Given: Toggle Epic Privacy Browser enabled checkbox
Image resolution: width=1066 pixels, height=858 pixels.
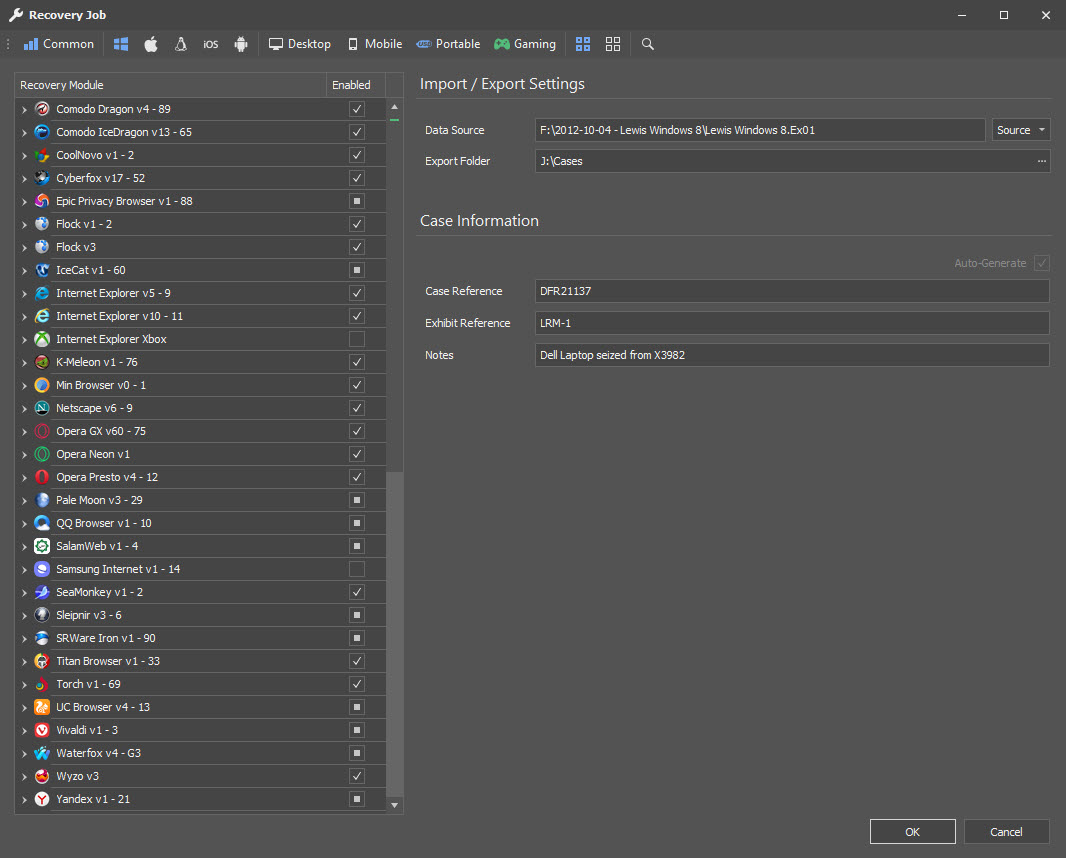Looking at the screenshot, I should coord(357,201).
